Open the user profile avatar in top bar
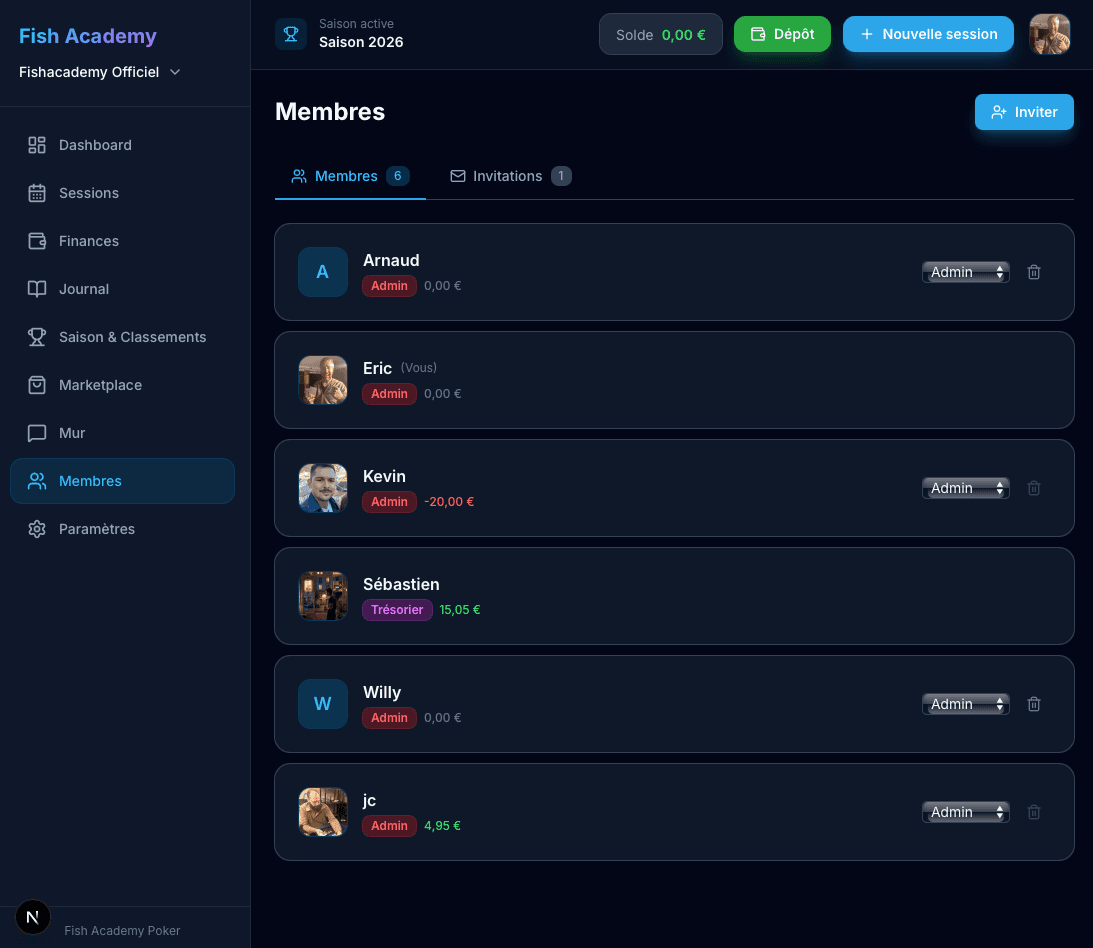This screenshot has height=948, width=1093. pyautogui.click(x=1050, y=34)
